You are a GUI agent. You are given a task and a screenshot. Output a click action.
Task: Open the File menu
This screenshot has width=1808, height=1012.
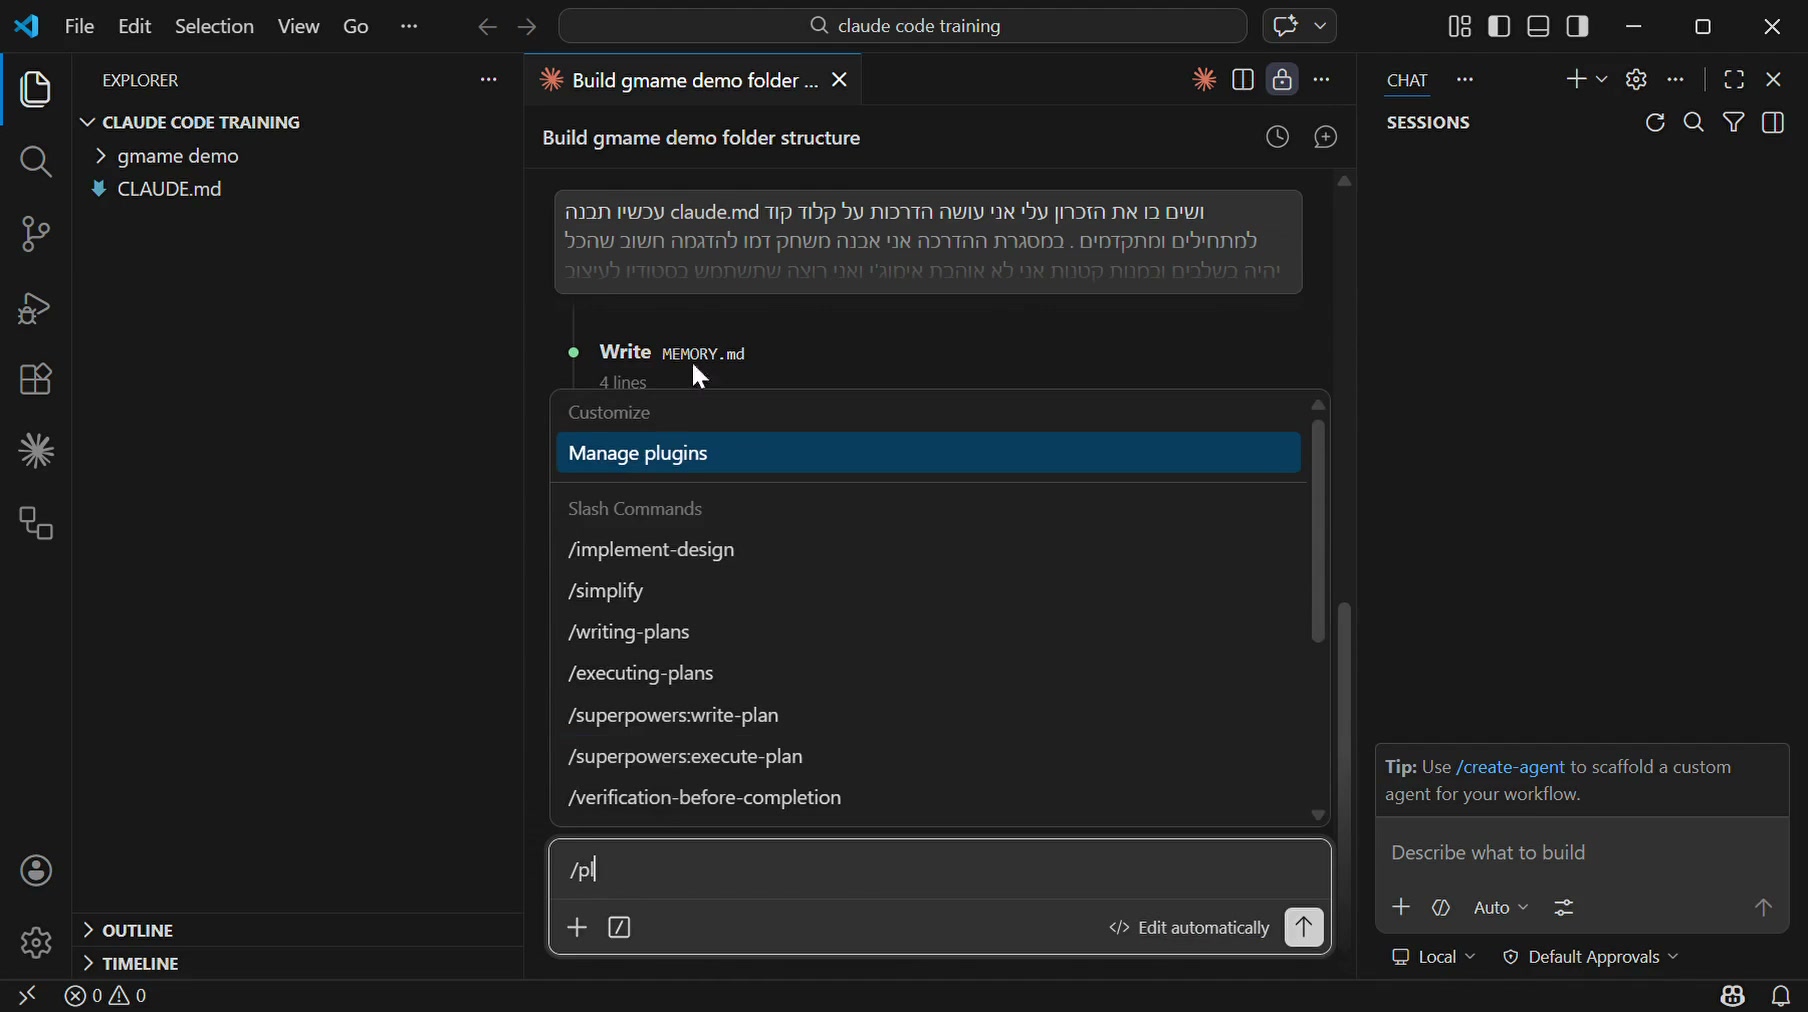pyautogui.click(x=79, y=27)
